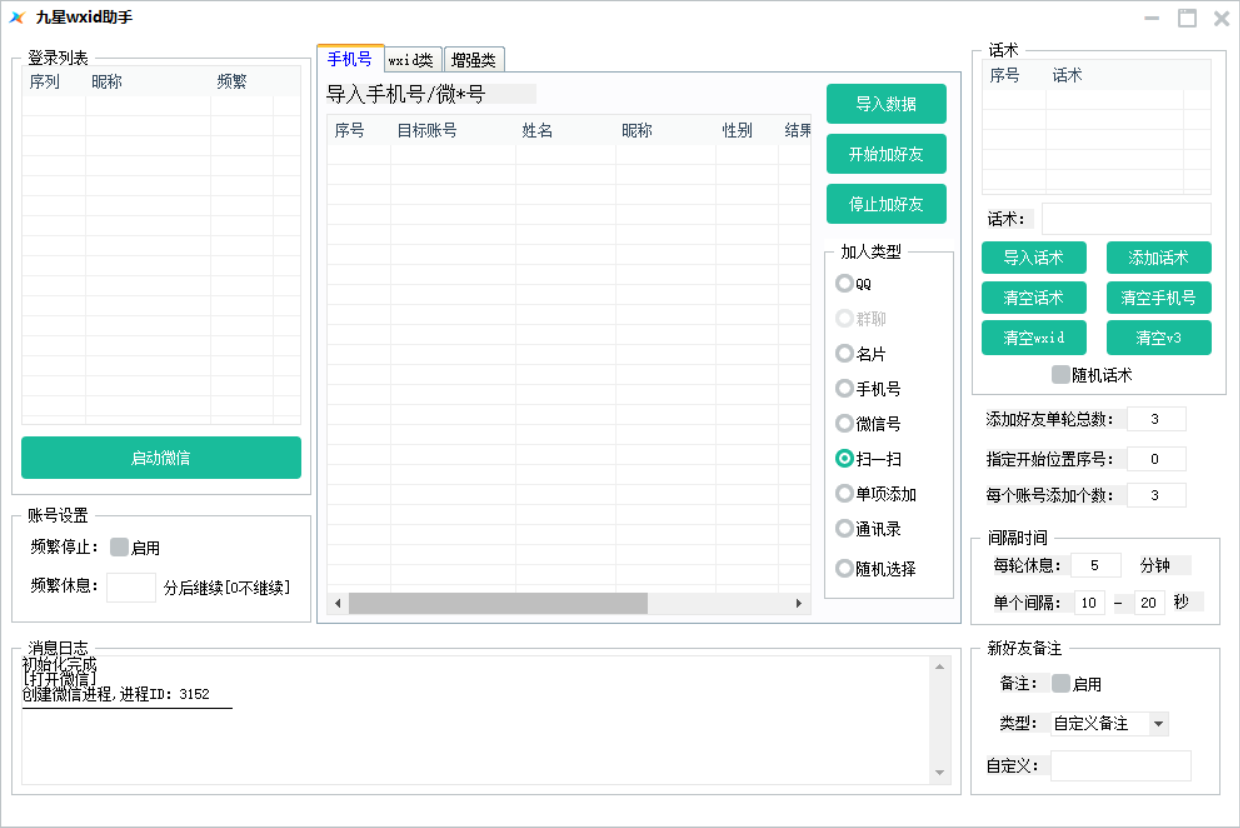The height and width of the screenshot is (828, 1240).
Task: Click the 话术 input field
Action: [x=1126, y=218]
